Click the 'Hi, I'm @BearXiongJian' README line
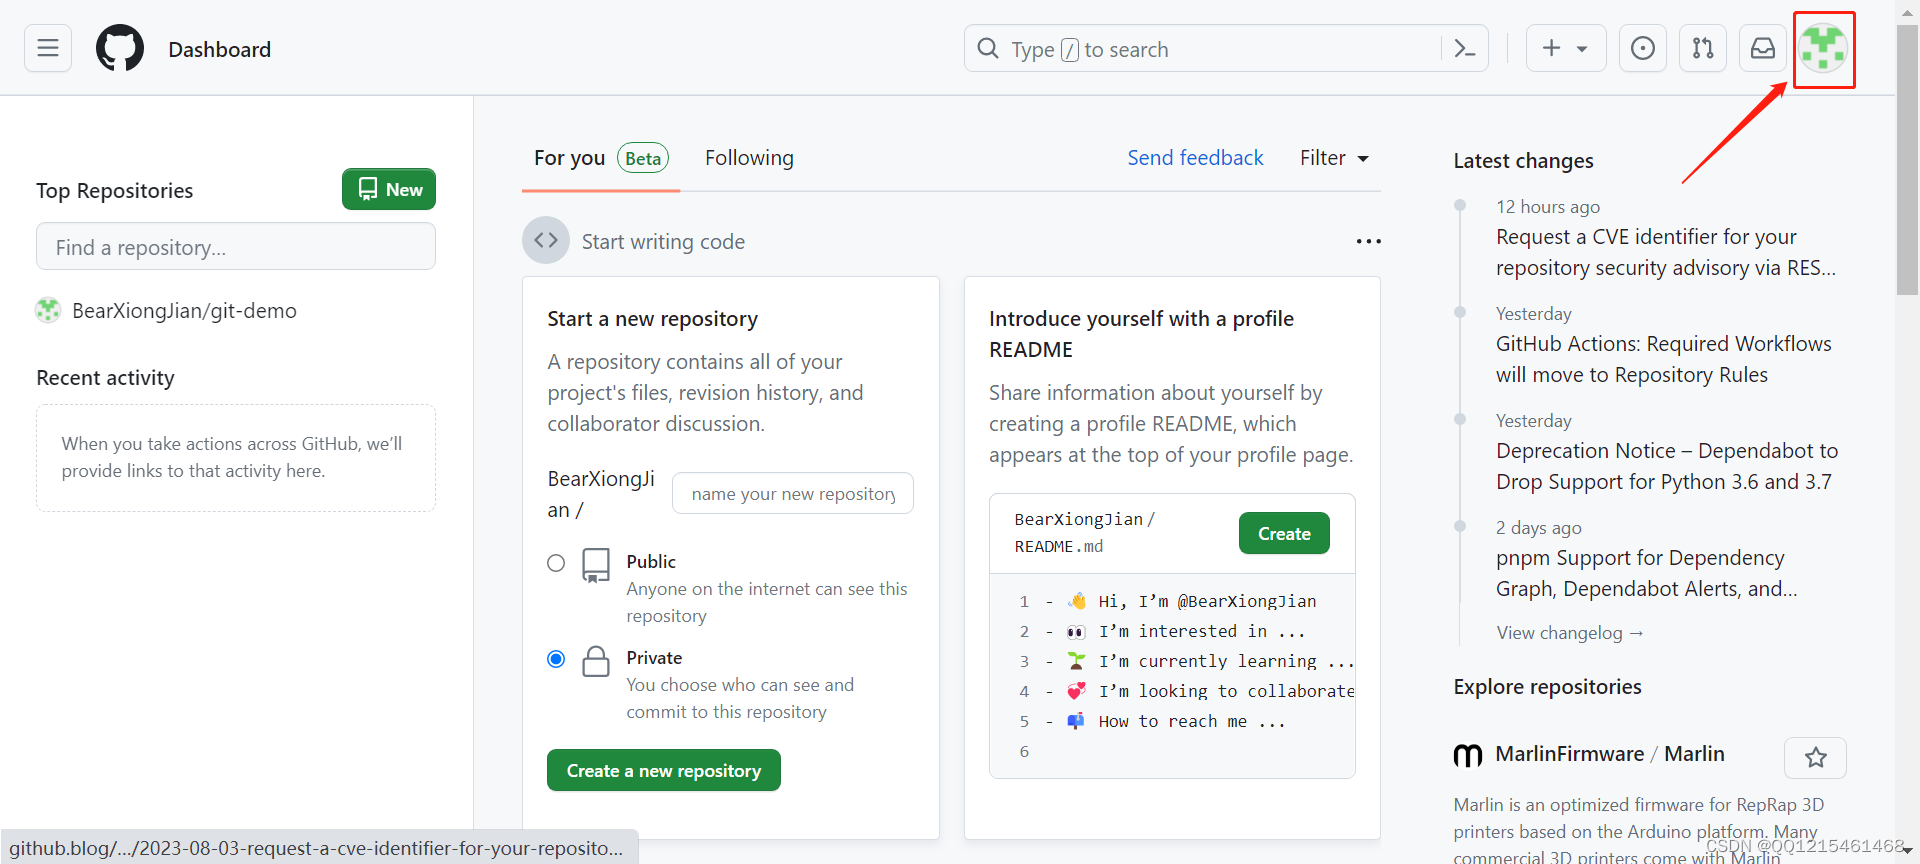Image resolution: width=1920 pixels, height=864 pixels. pos(1207,601)
